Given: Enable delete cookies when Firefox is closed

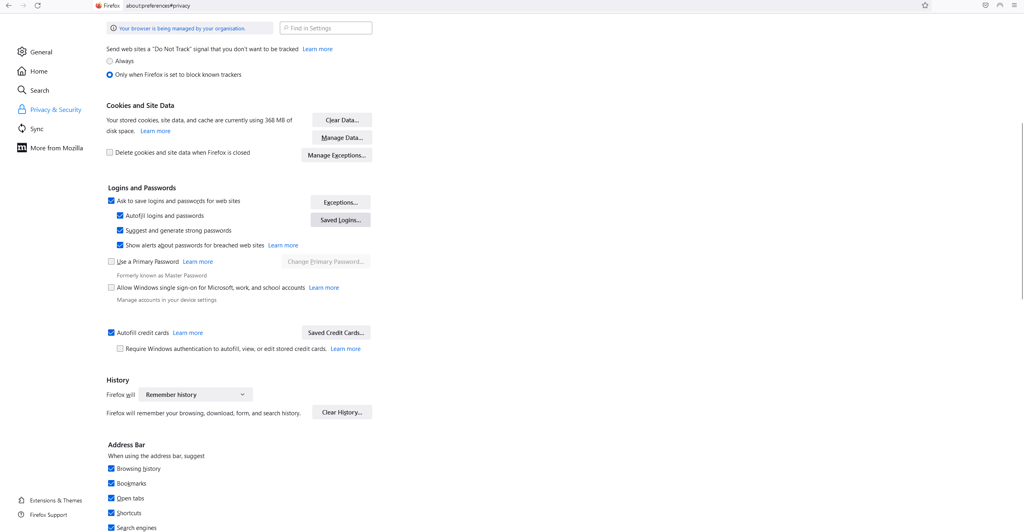Looking at the screenshot, I should 110,153.
